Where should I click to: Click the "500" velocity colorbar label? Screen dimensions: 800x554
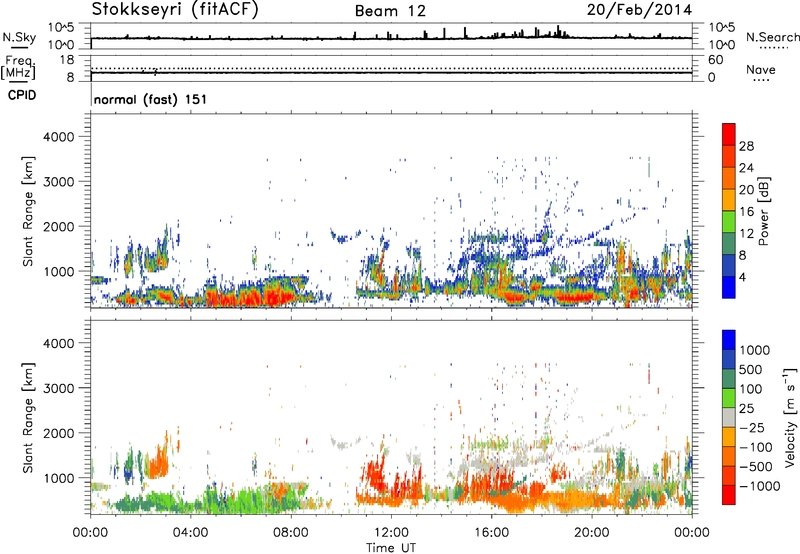tap(752, 370)
